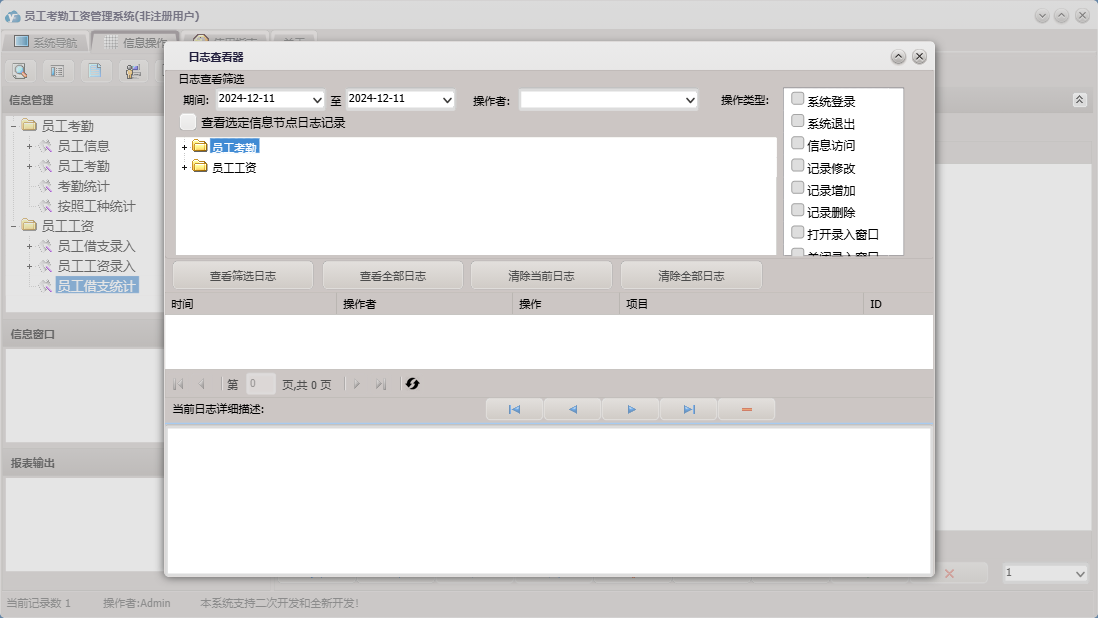The width and height of the screenshot is (1098, 618).
Task: Select 员工工资录入 in sidebar tree
Action: tap(96, 266)
